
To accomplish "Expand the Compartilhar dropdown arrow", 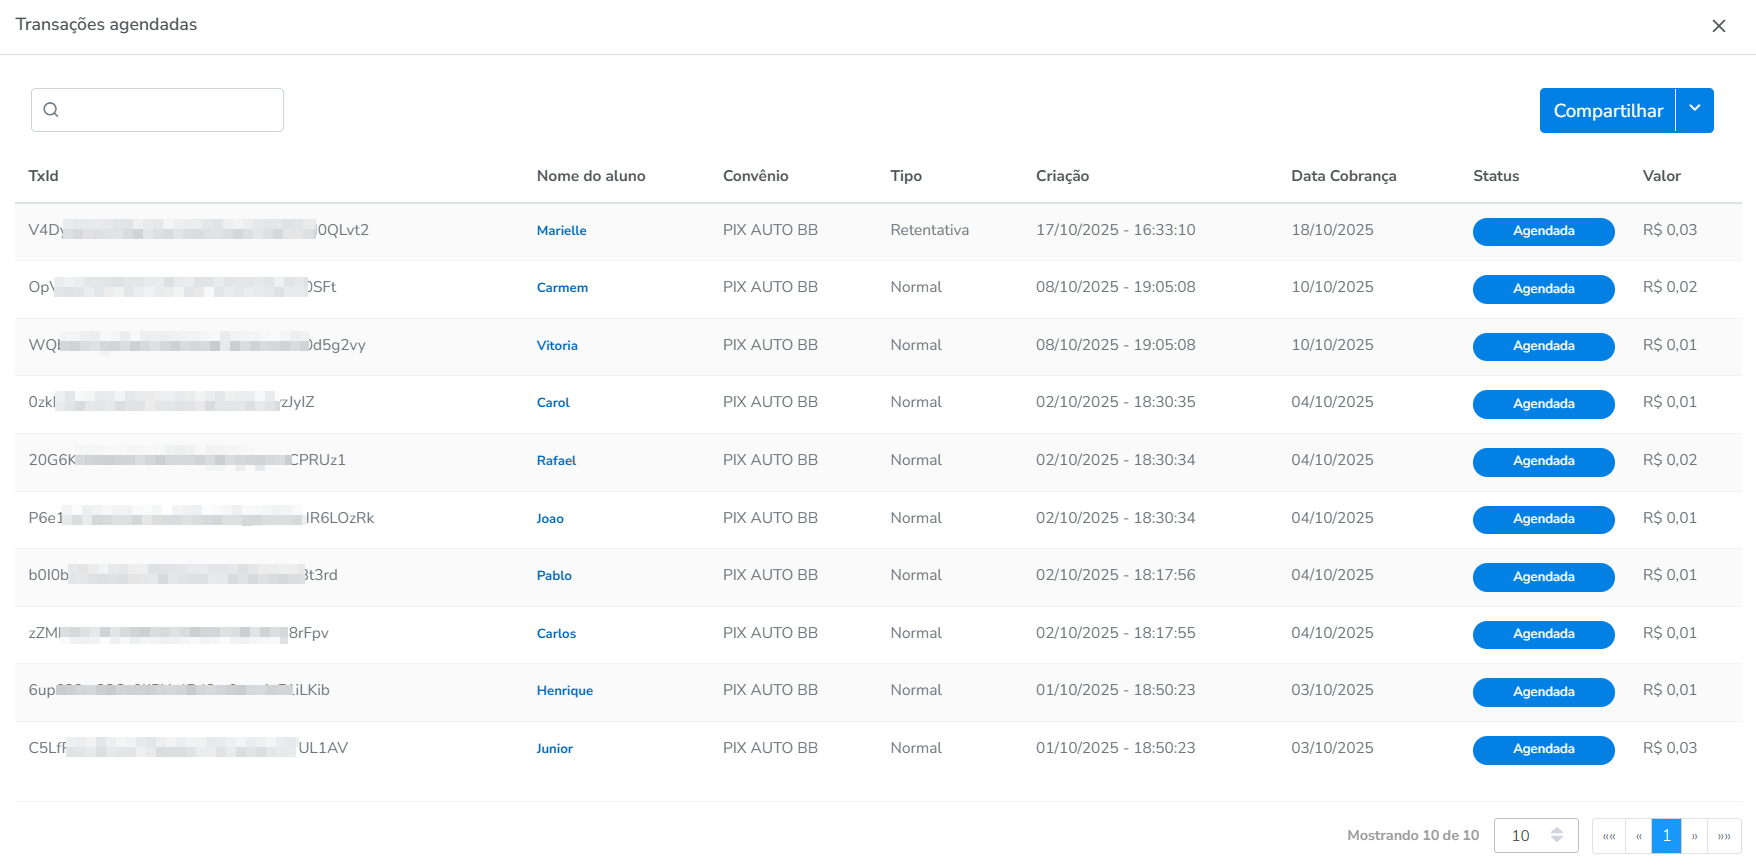I will point(1694,109).
